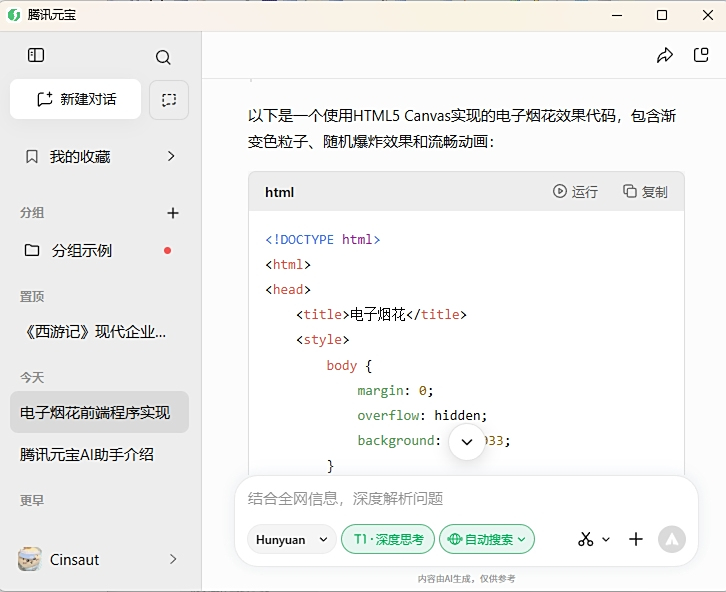This screenshot has width=726, height=592.
Task: Click the share arrow icon
Action: click(665, 56)
